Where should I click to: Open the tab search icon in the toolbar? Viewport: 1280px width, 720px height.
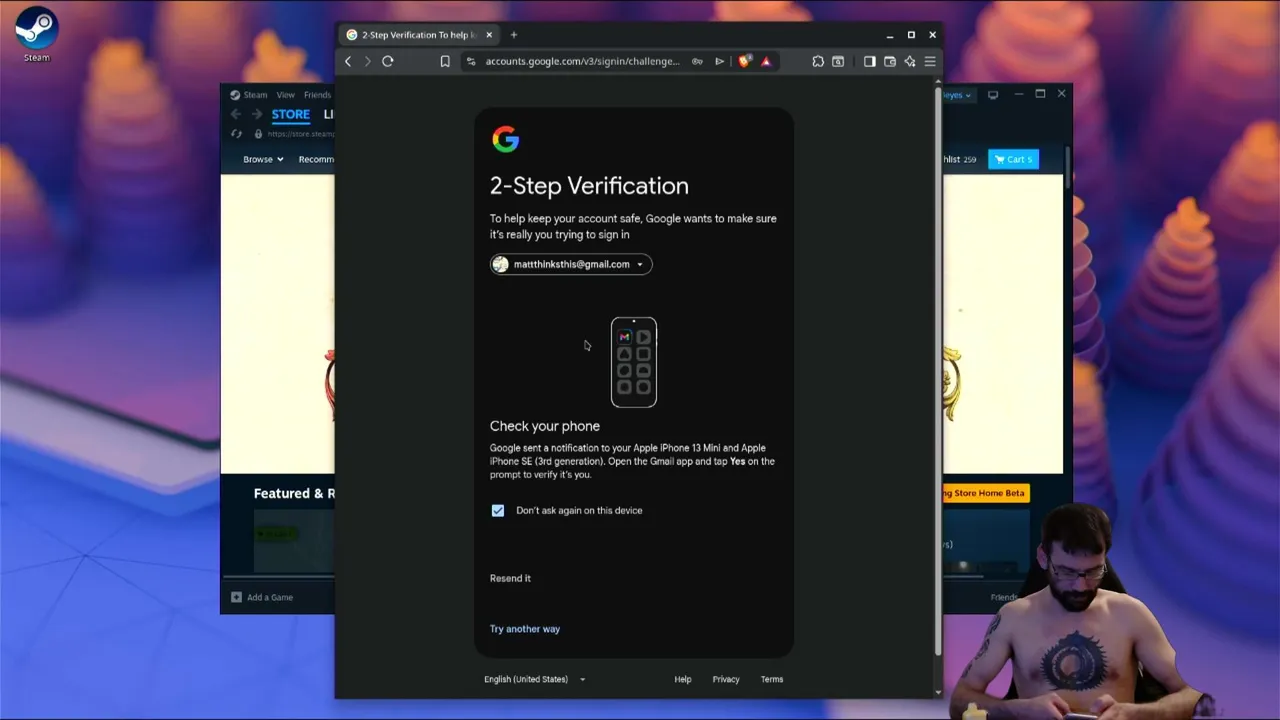coord(838,61)
